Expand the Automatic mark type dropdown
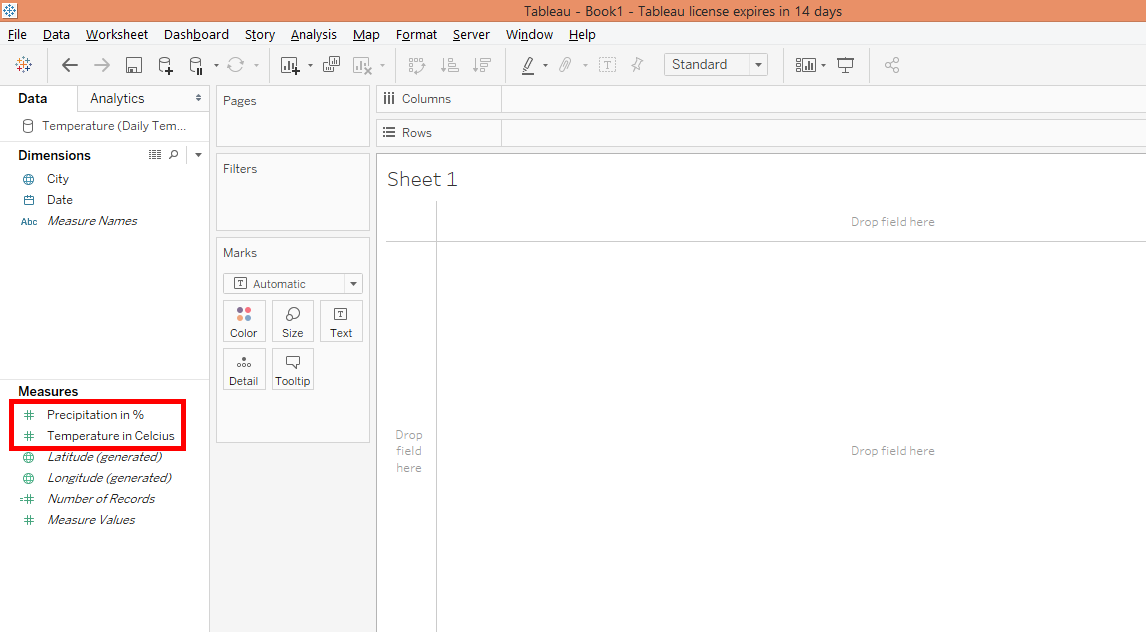 (352, 284)
